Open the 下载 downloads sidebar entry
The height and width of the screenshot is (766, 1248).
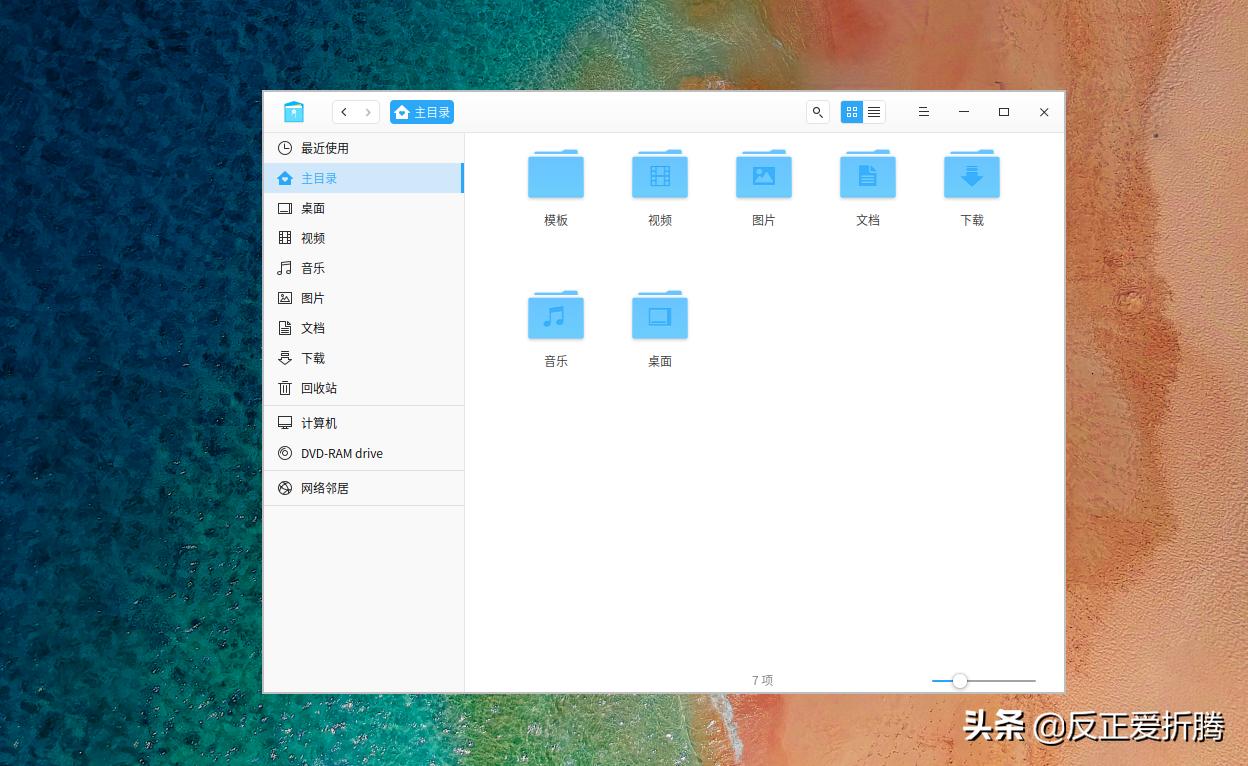[312, 358]
